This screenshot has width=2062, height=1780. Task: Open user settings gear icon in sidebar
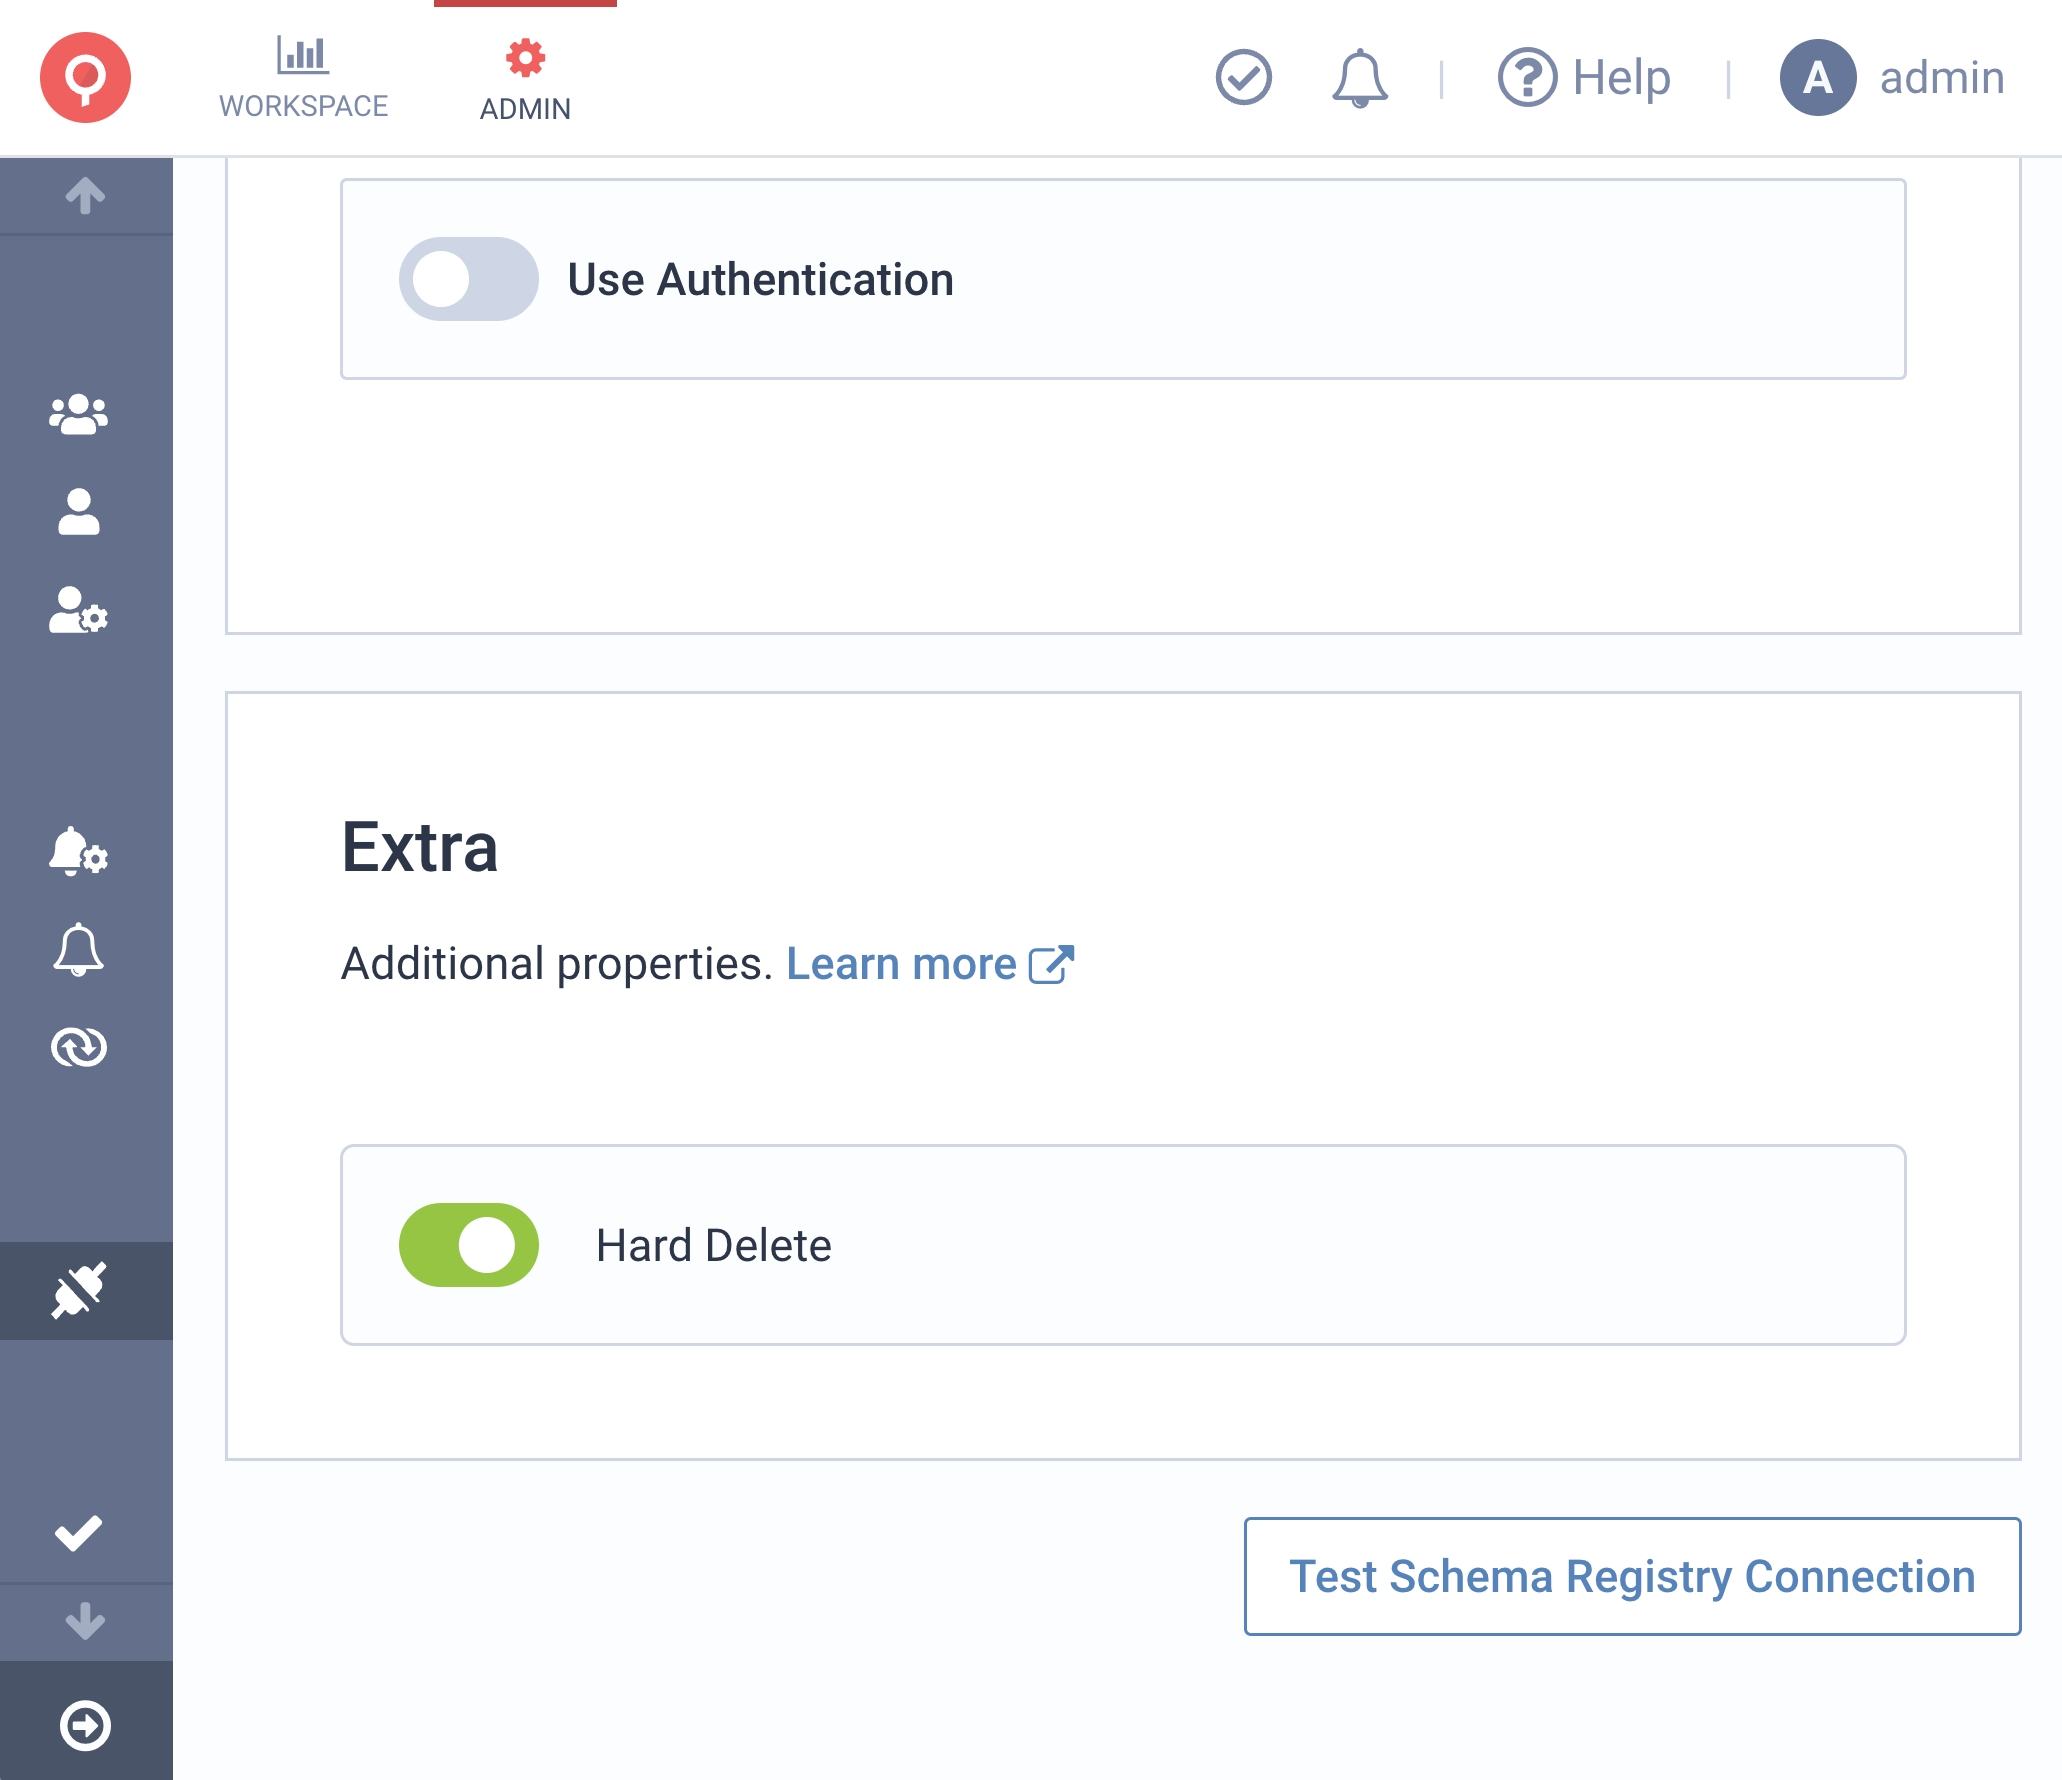[79, 610]
